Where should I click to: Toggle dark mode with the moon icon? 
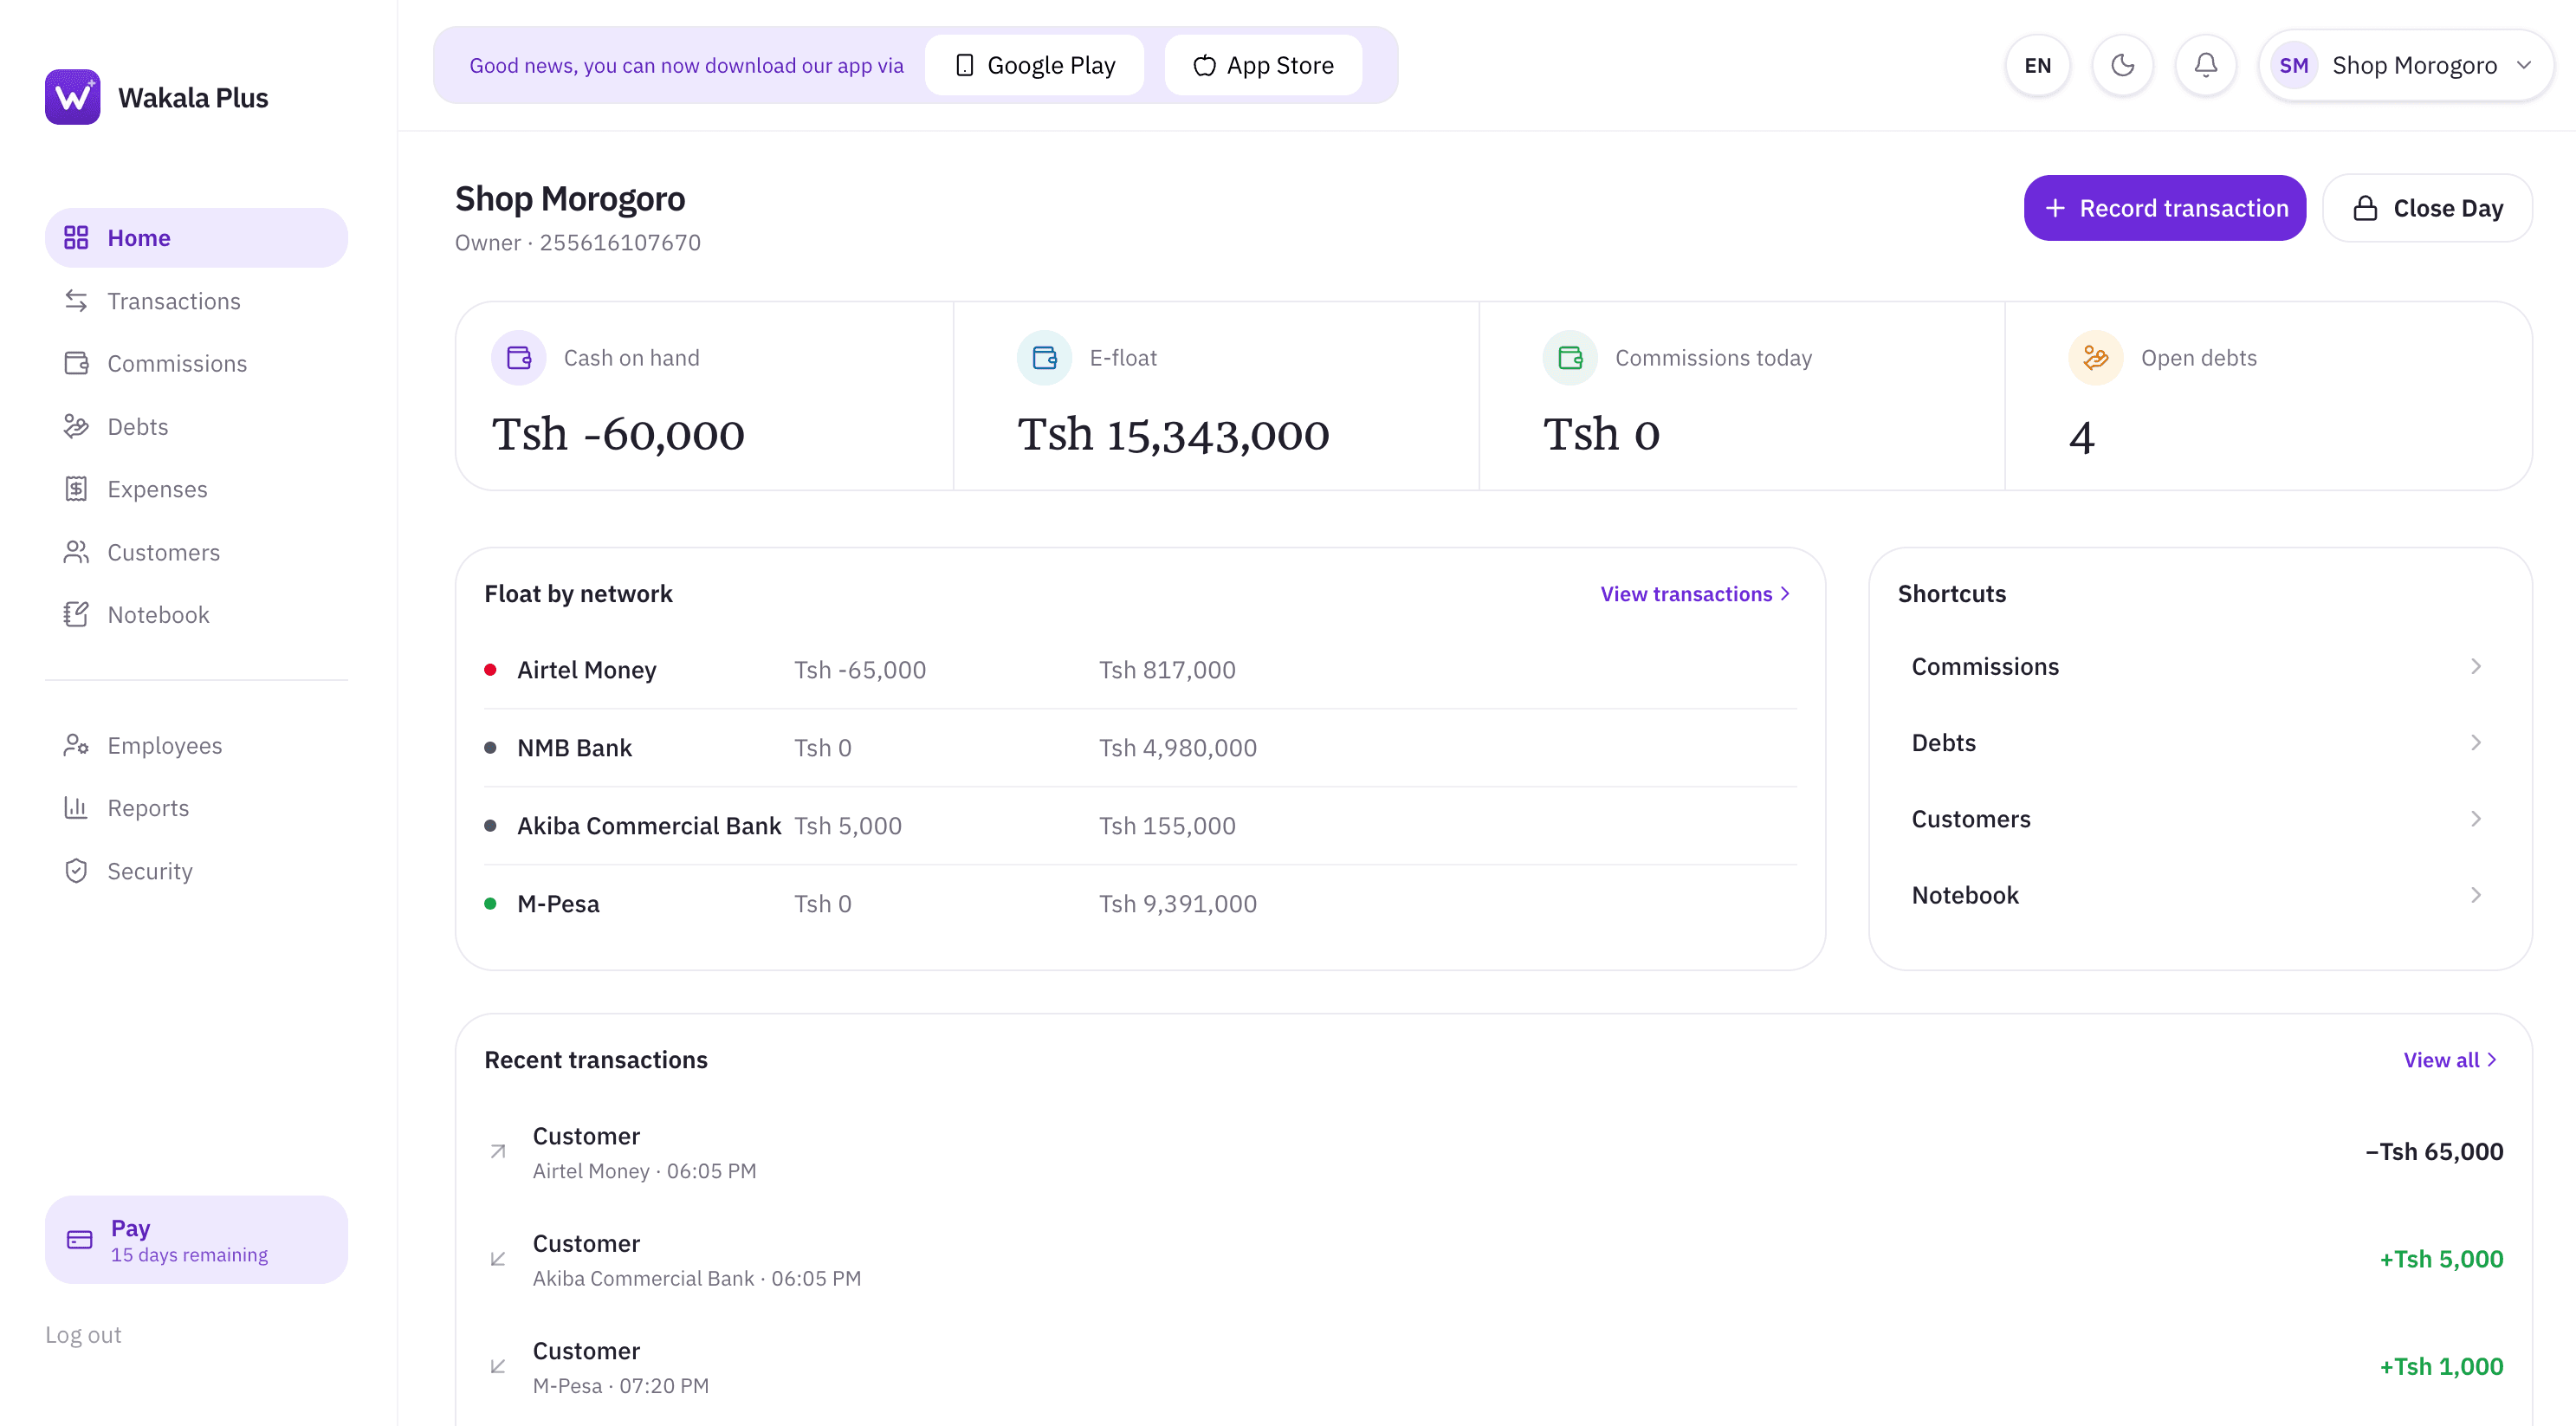click(x=2122, y=65)
